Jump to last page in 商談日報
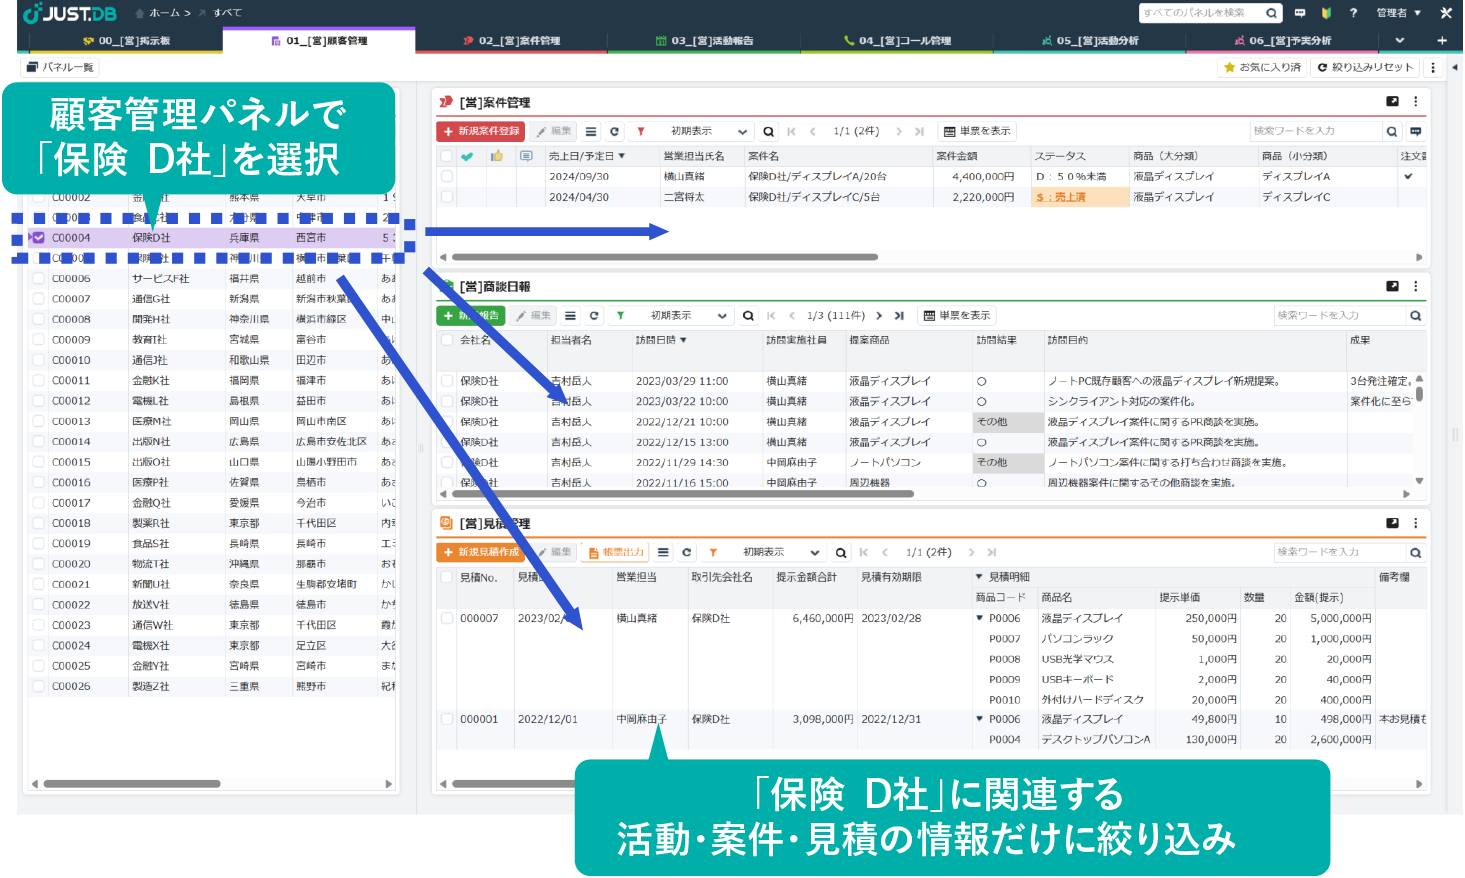 click(900, 315)
